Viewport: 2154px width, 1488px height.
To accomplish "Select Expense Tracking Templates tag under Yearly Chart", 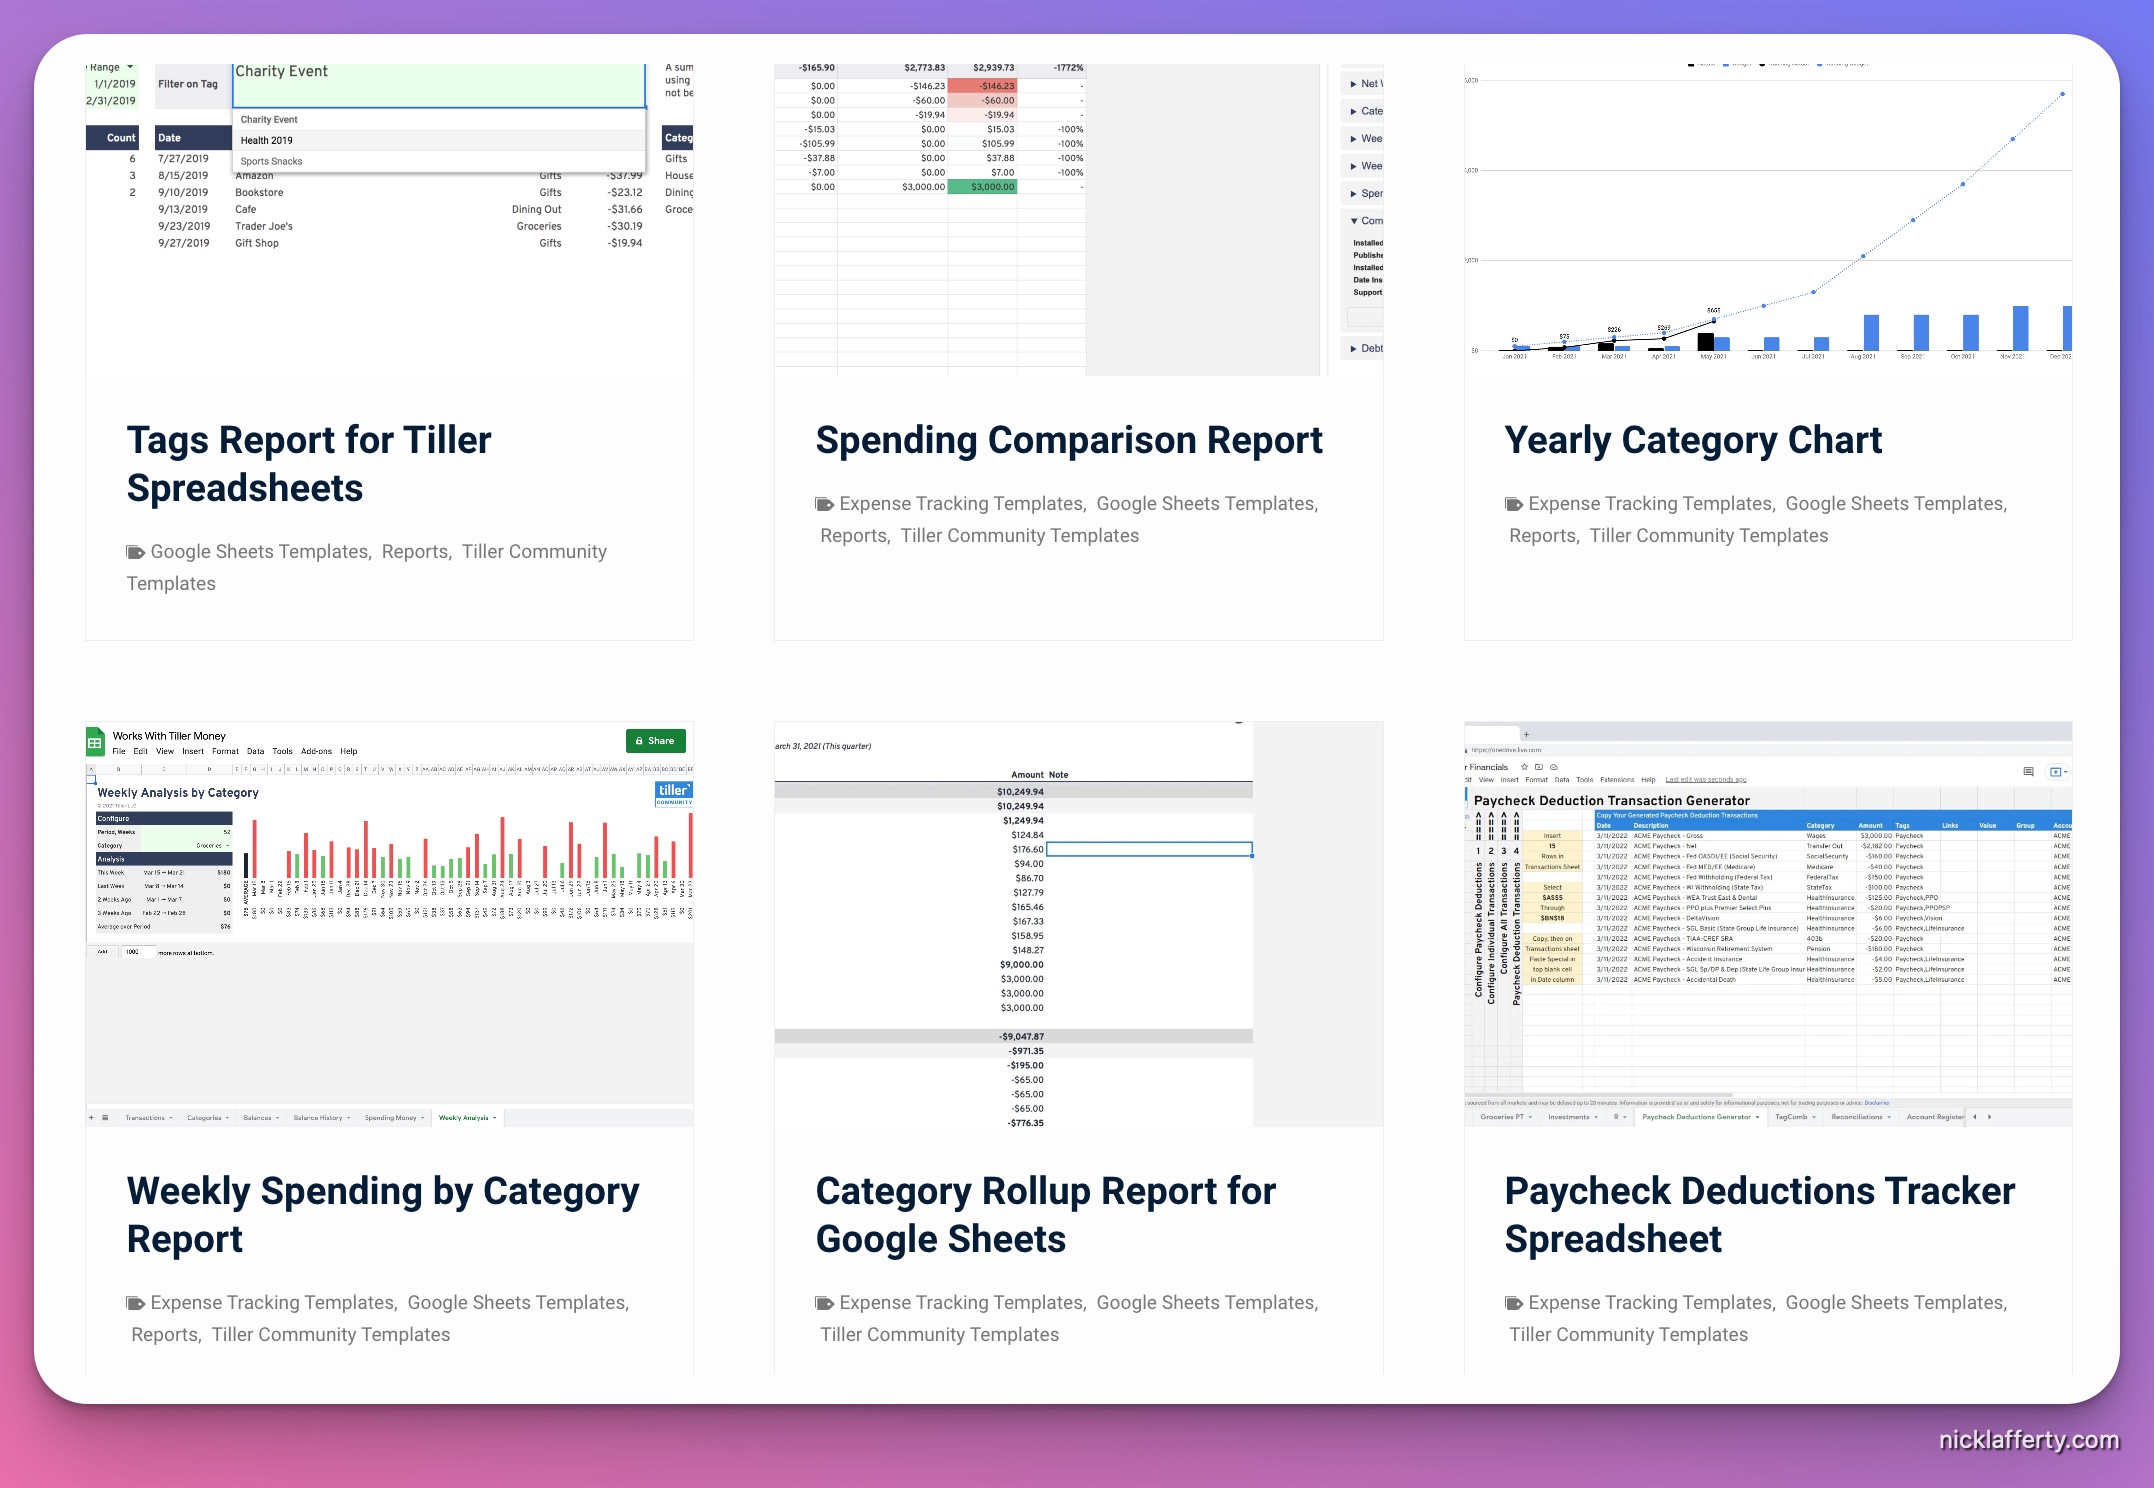I will click(1649, 504).
